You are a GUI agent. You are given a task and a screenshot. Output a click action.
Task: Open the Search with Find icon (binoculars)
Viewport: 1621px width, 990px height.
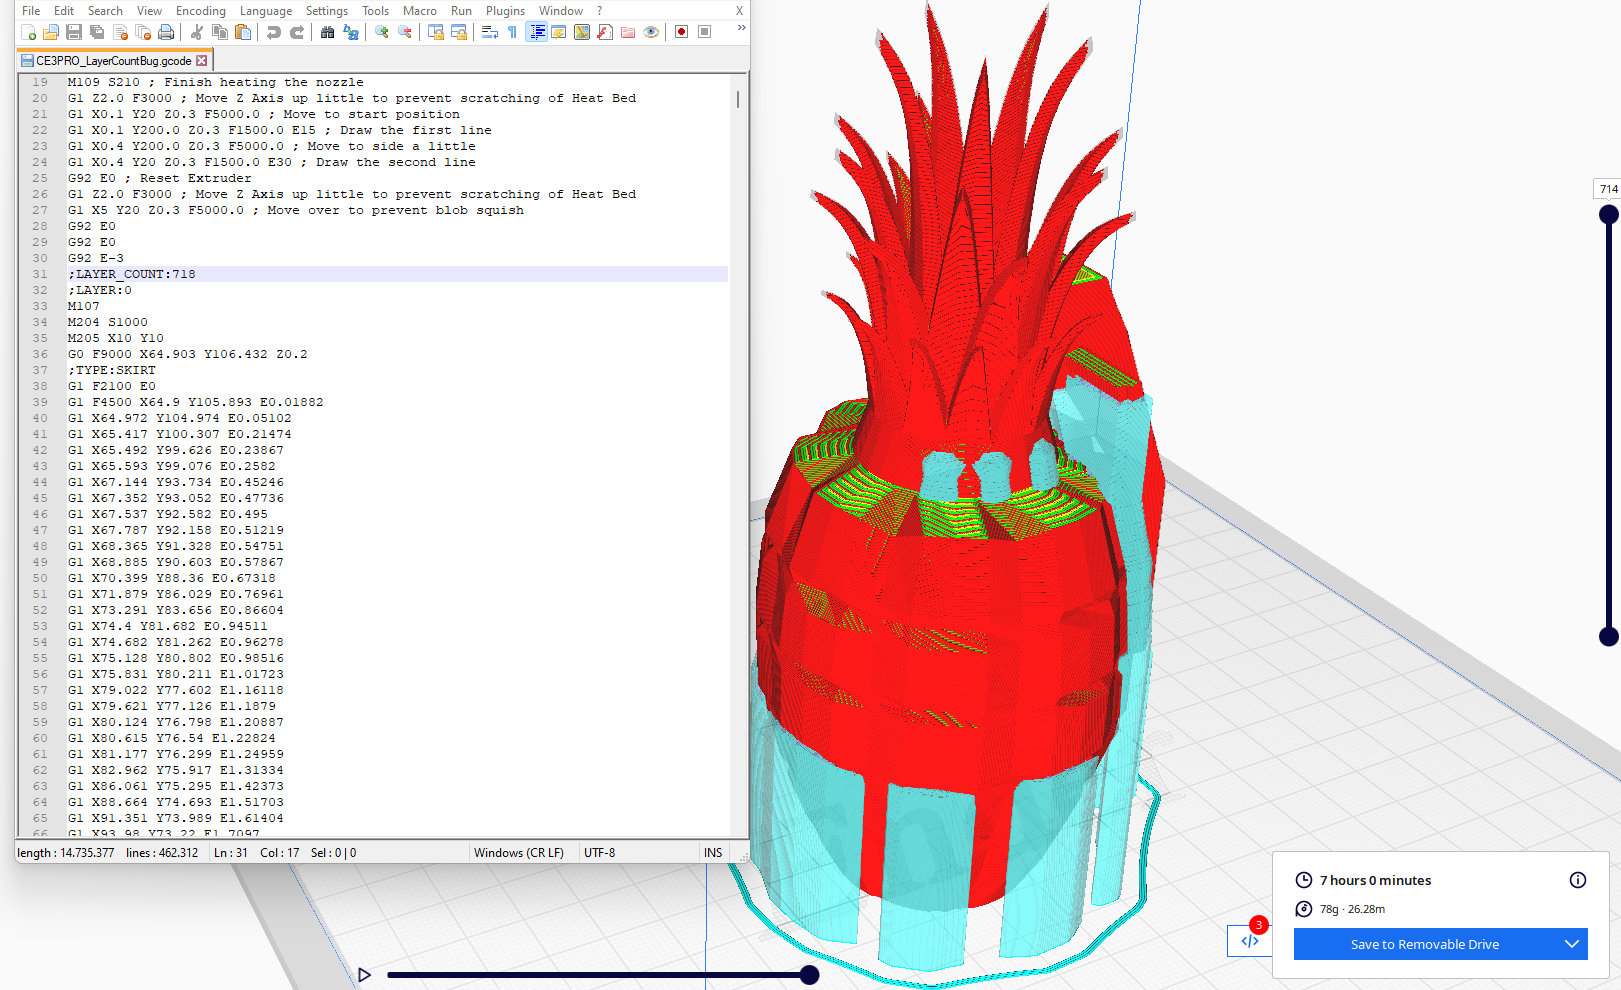coord(328,32)
